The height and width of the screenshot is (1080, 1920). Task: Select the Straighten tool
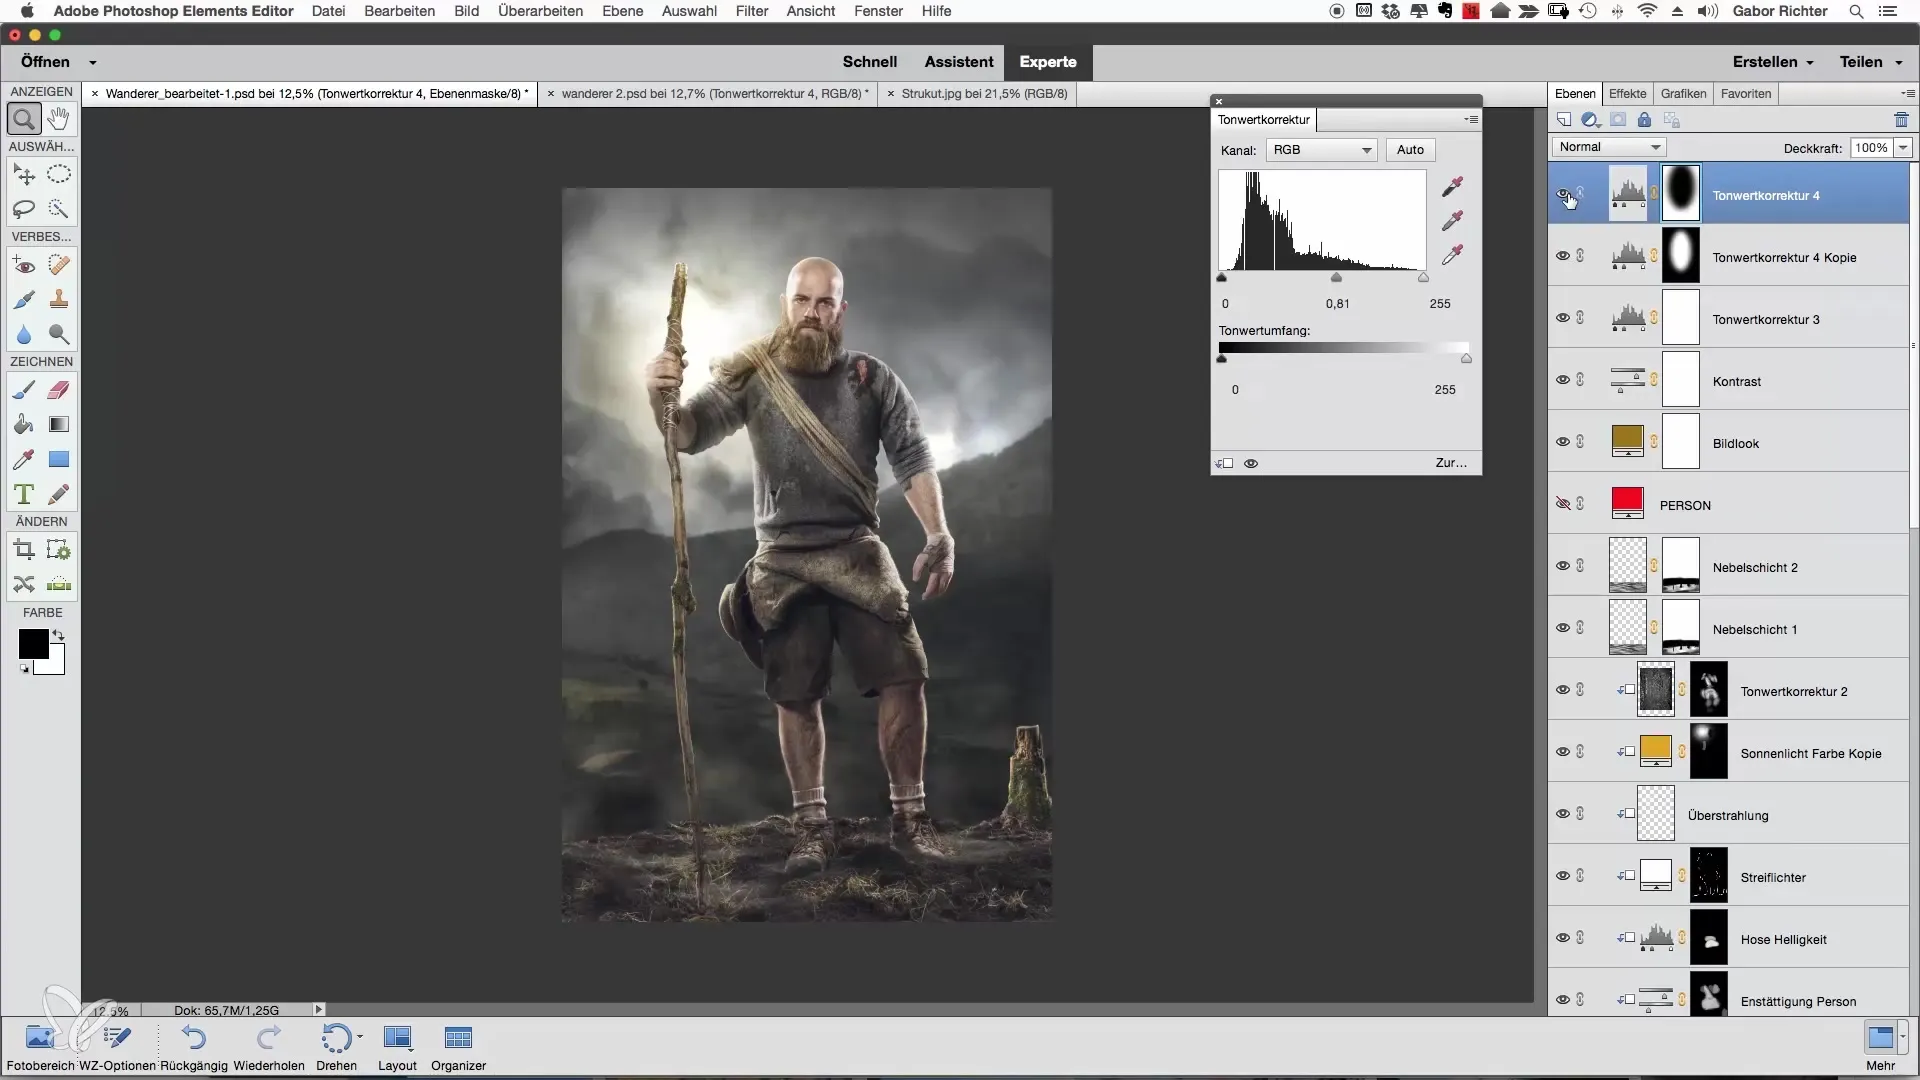click(59, 584)
